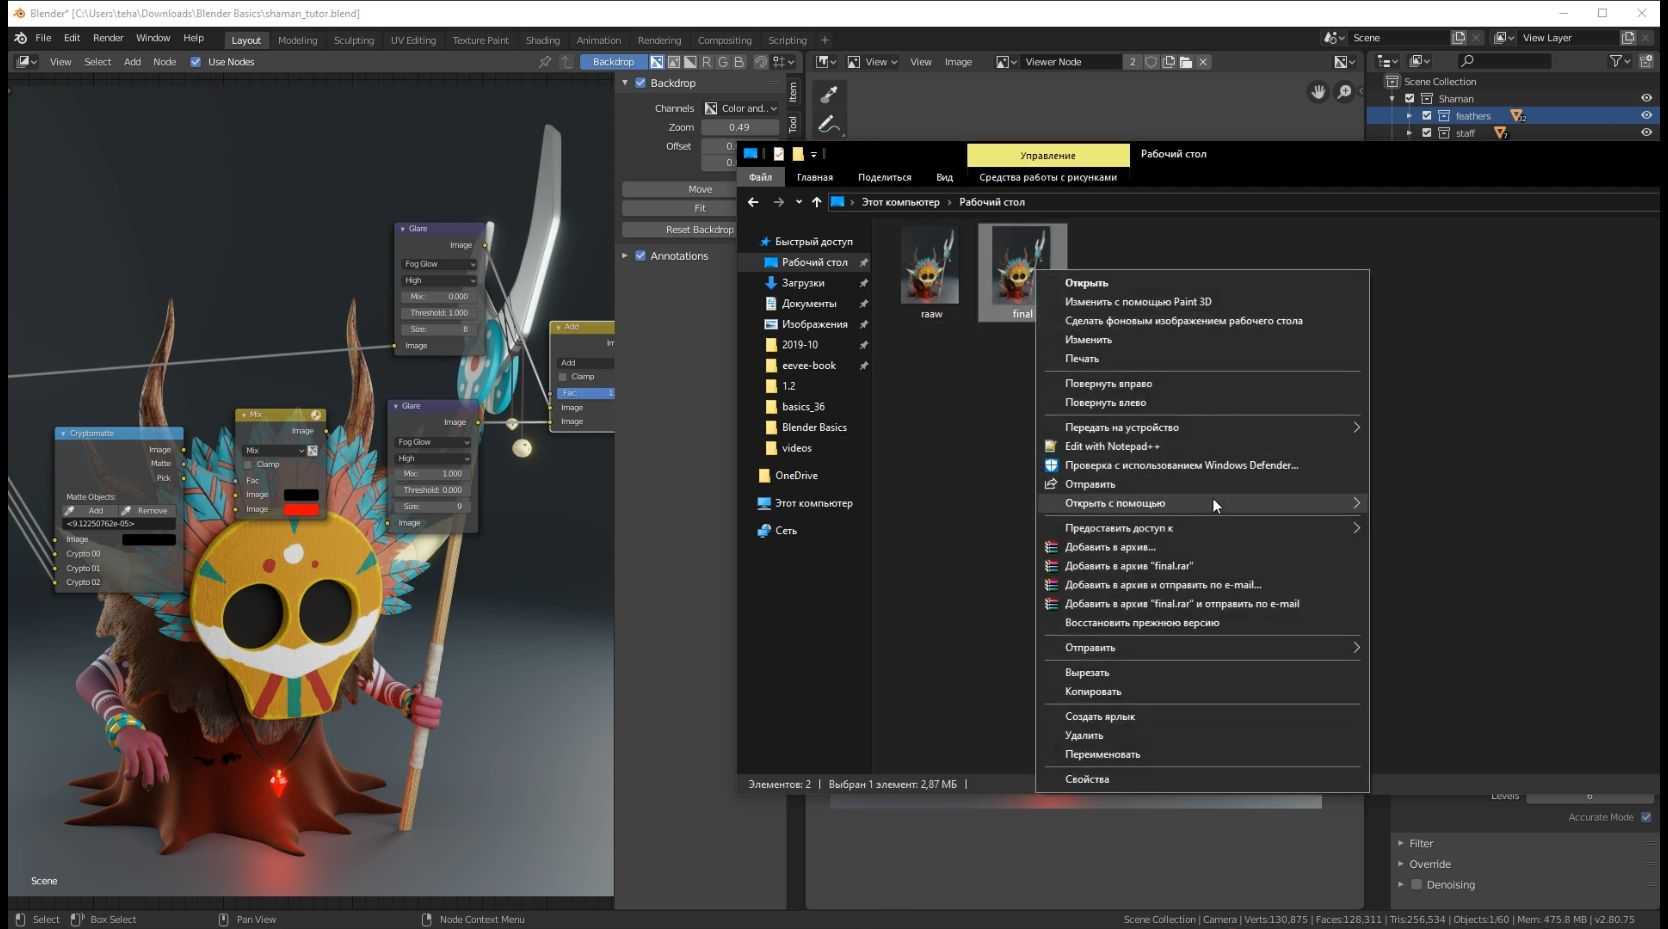Click the pan hand gizmo in image editor
This screenshot has height=929, width=1668.
(x=1318, y=92)
